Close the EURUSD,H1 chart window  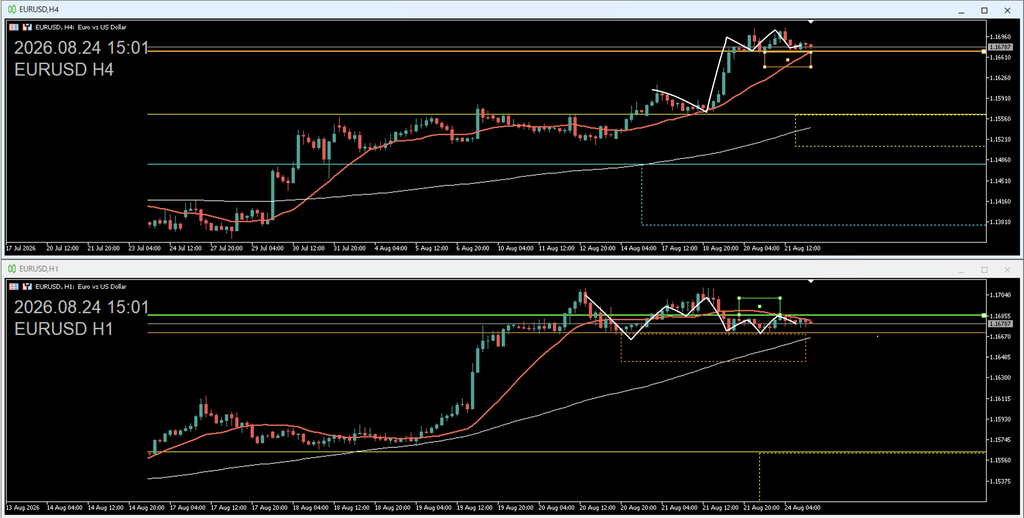[1007, 270]
